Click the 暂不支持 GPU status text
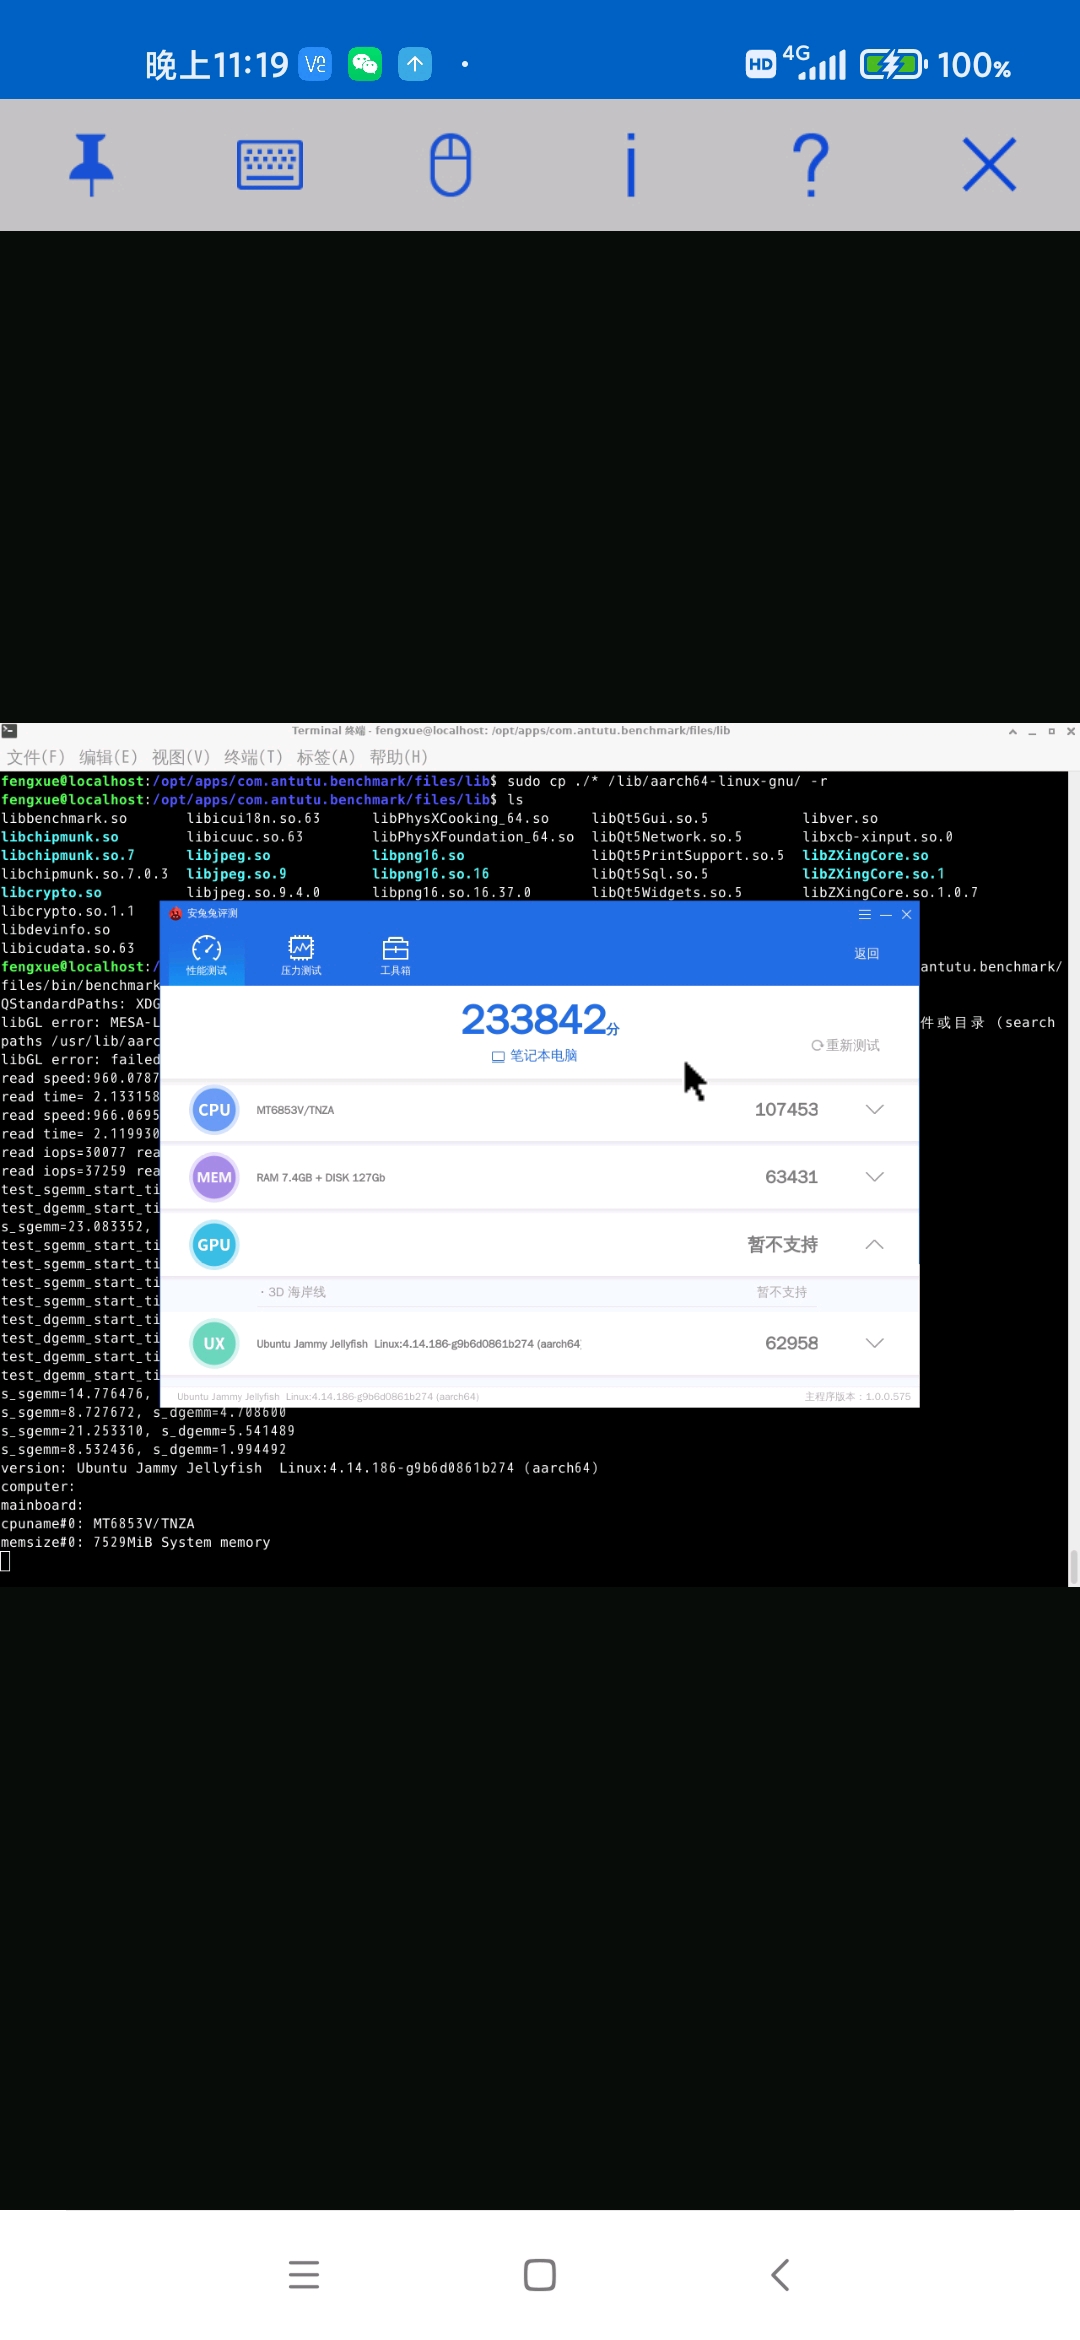This screenshot has height=2340, width=1080. coord(782,1245)
